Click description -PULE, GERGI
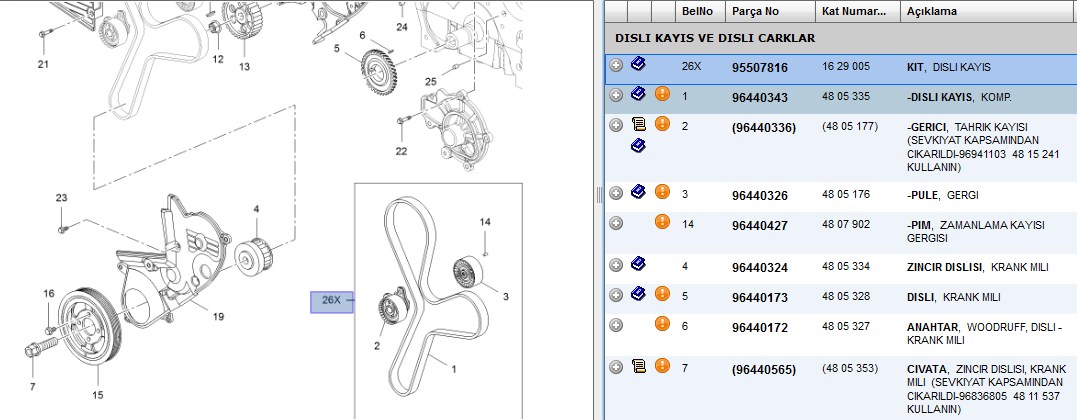The height and width of the screenshot is (420, 1077). coord(942,195)
